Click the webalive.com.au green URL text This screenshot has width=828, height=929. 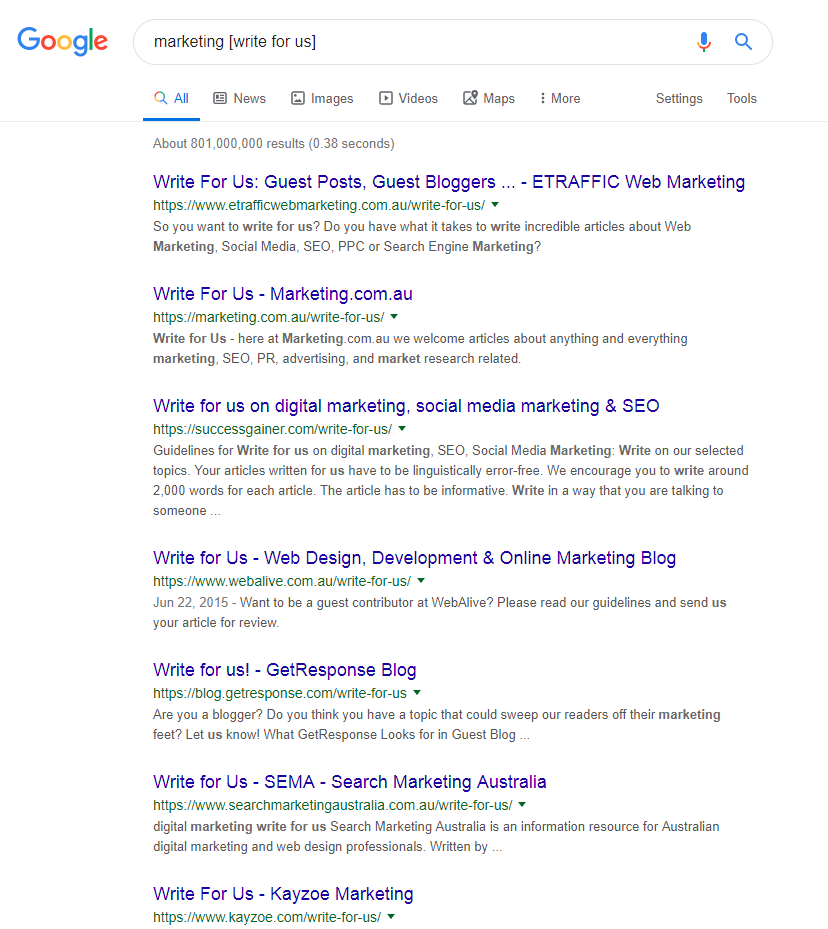[282, 581]
